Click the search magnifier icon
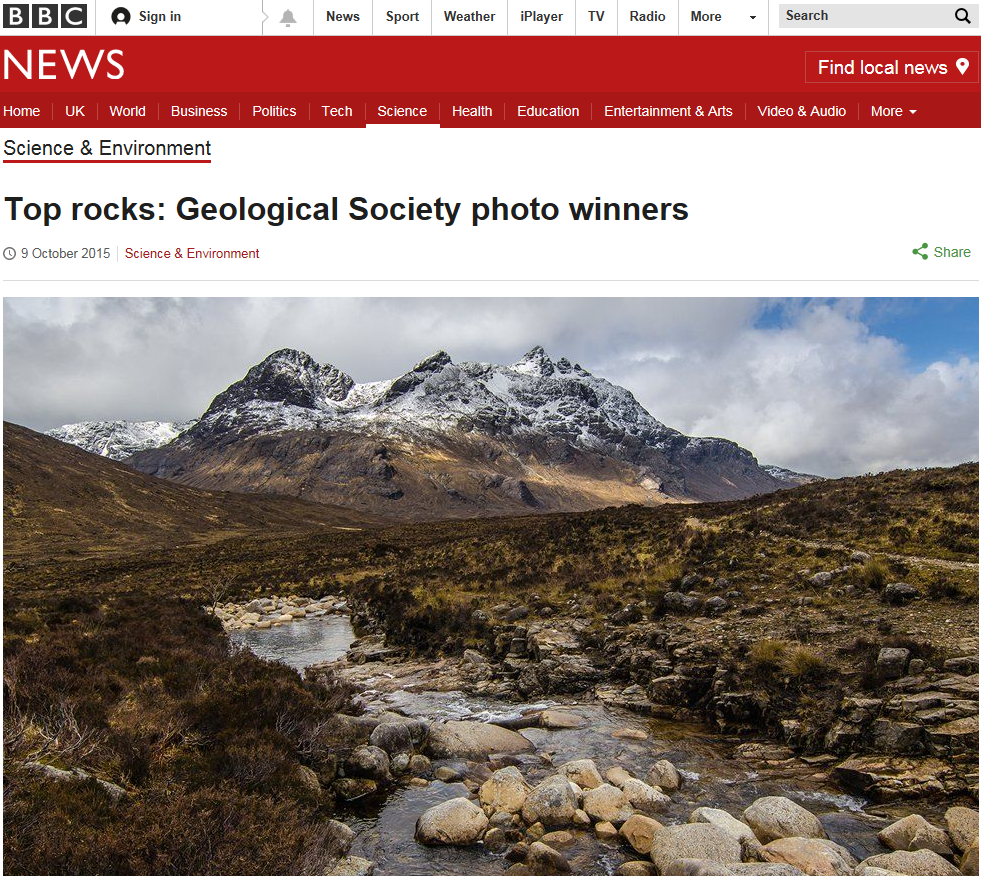 tap(963, 16)
